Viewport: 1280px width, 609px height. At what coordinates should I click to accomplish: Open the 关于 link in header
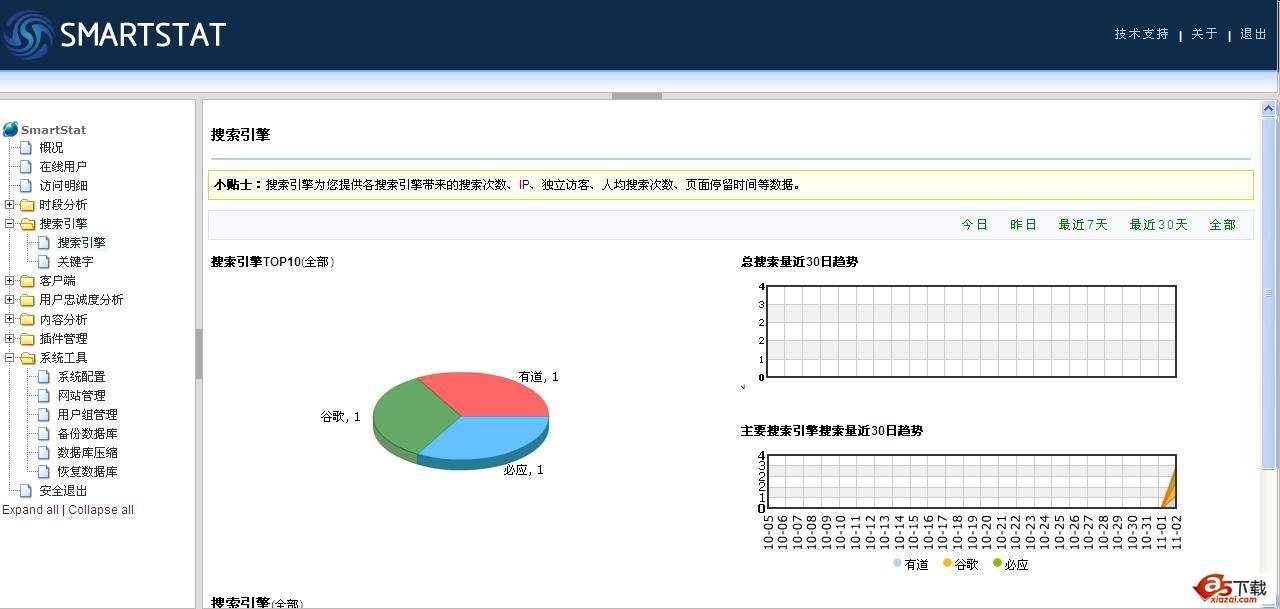click(x=1204, y=34)
